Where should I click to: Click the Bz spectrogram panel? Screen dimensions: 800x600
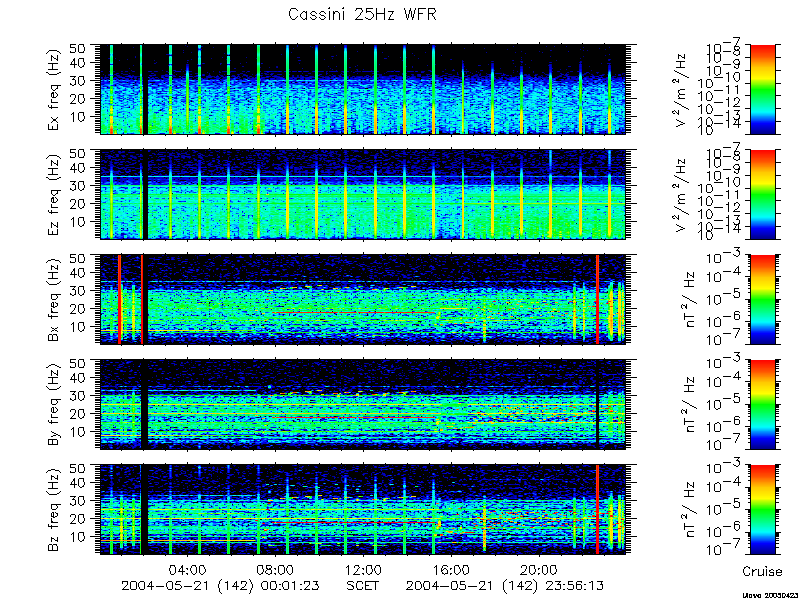coord(362,510)
